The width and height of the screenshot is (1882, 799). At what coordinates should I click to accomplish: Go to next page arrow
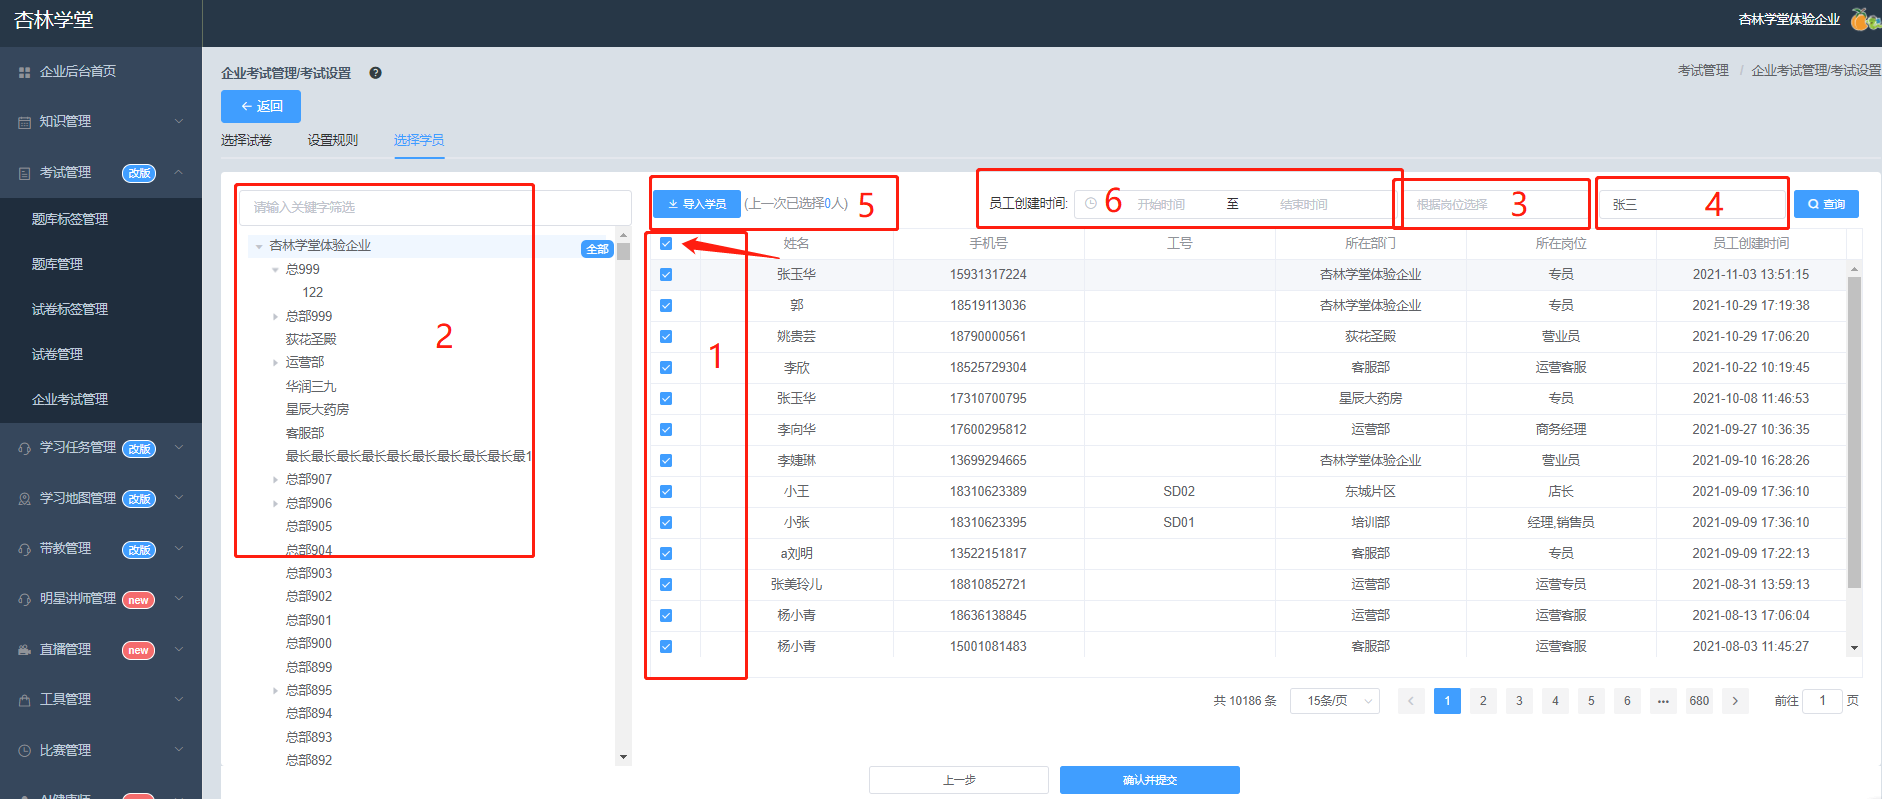(1735, 701)
